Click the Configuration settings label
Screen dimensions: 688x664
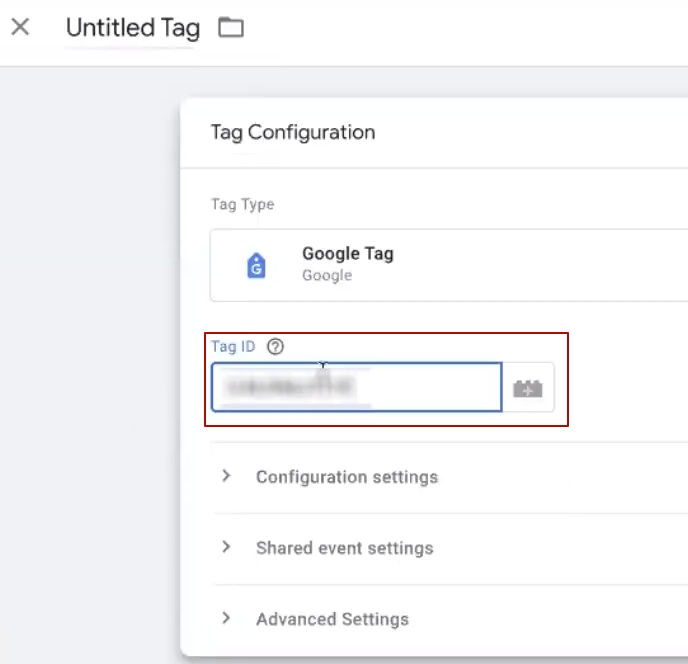pos(346,477)
